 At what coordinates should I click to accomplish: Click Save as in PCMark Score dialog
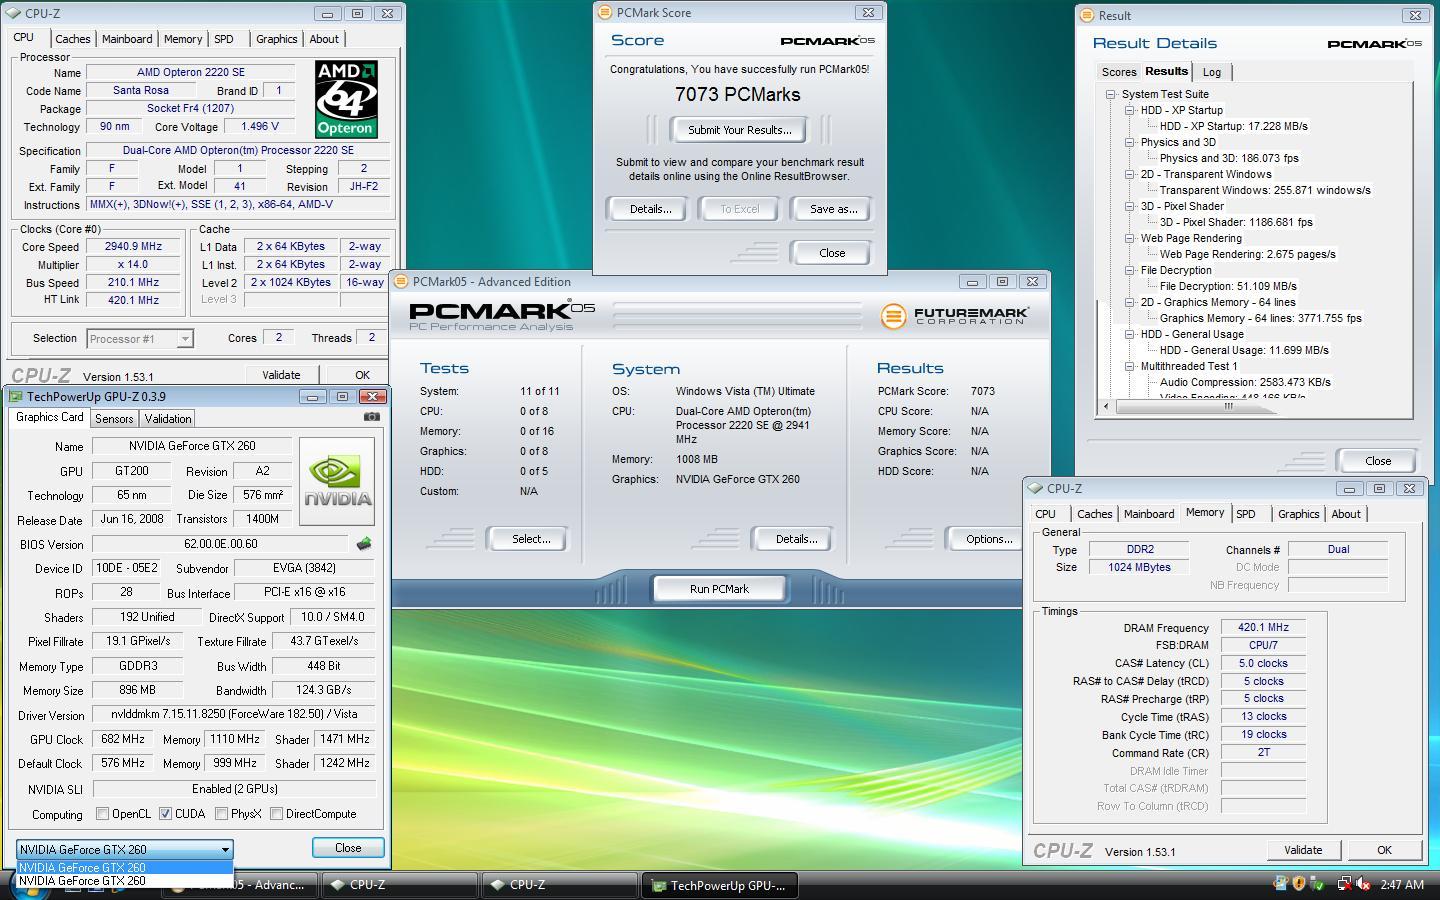[833, 209]
